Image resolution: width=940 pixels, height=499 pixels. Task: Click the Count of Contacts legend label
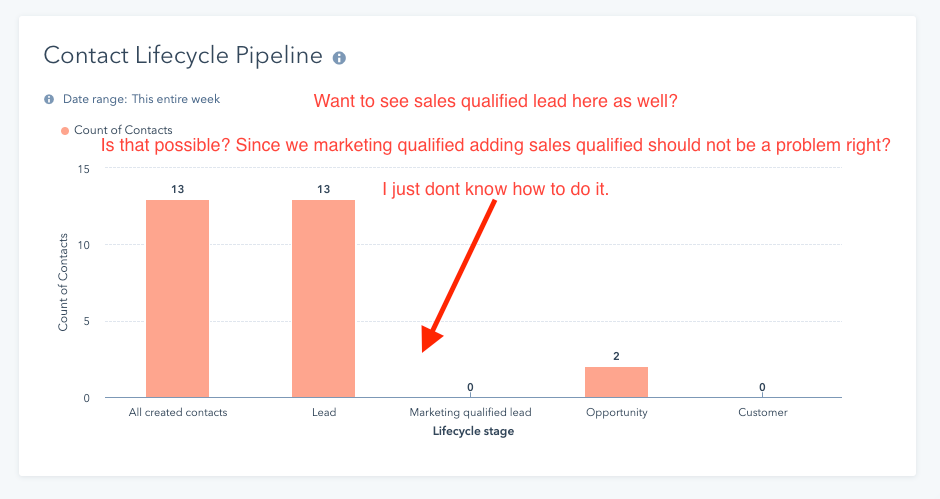tap(123, 130)
